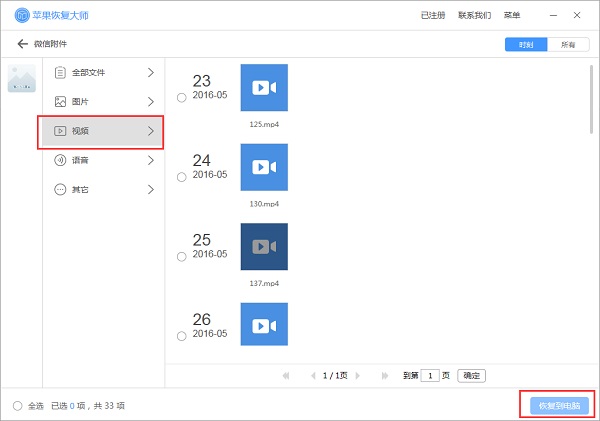Expand the 语音 chevron arrow
The height and width of the screenshot is (421, 600).
tap(151, 160)
